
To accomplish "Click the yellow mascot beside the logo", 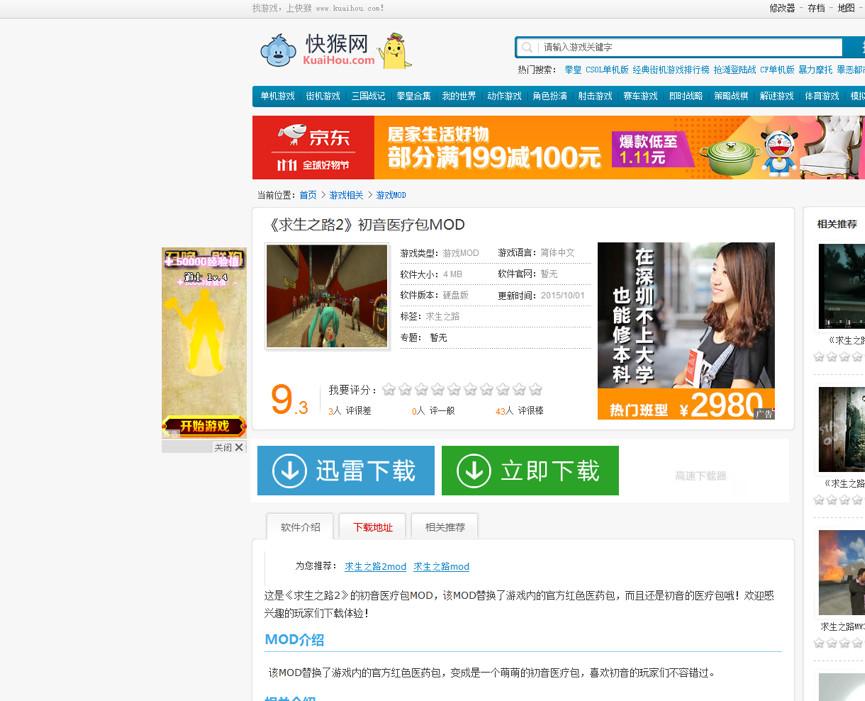I will click(x=396, y=51).
